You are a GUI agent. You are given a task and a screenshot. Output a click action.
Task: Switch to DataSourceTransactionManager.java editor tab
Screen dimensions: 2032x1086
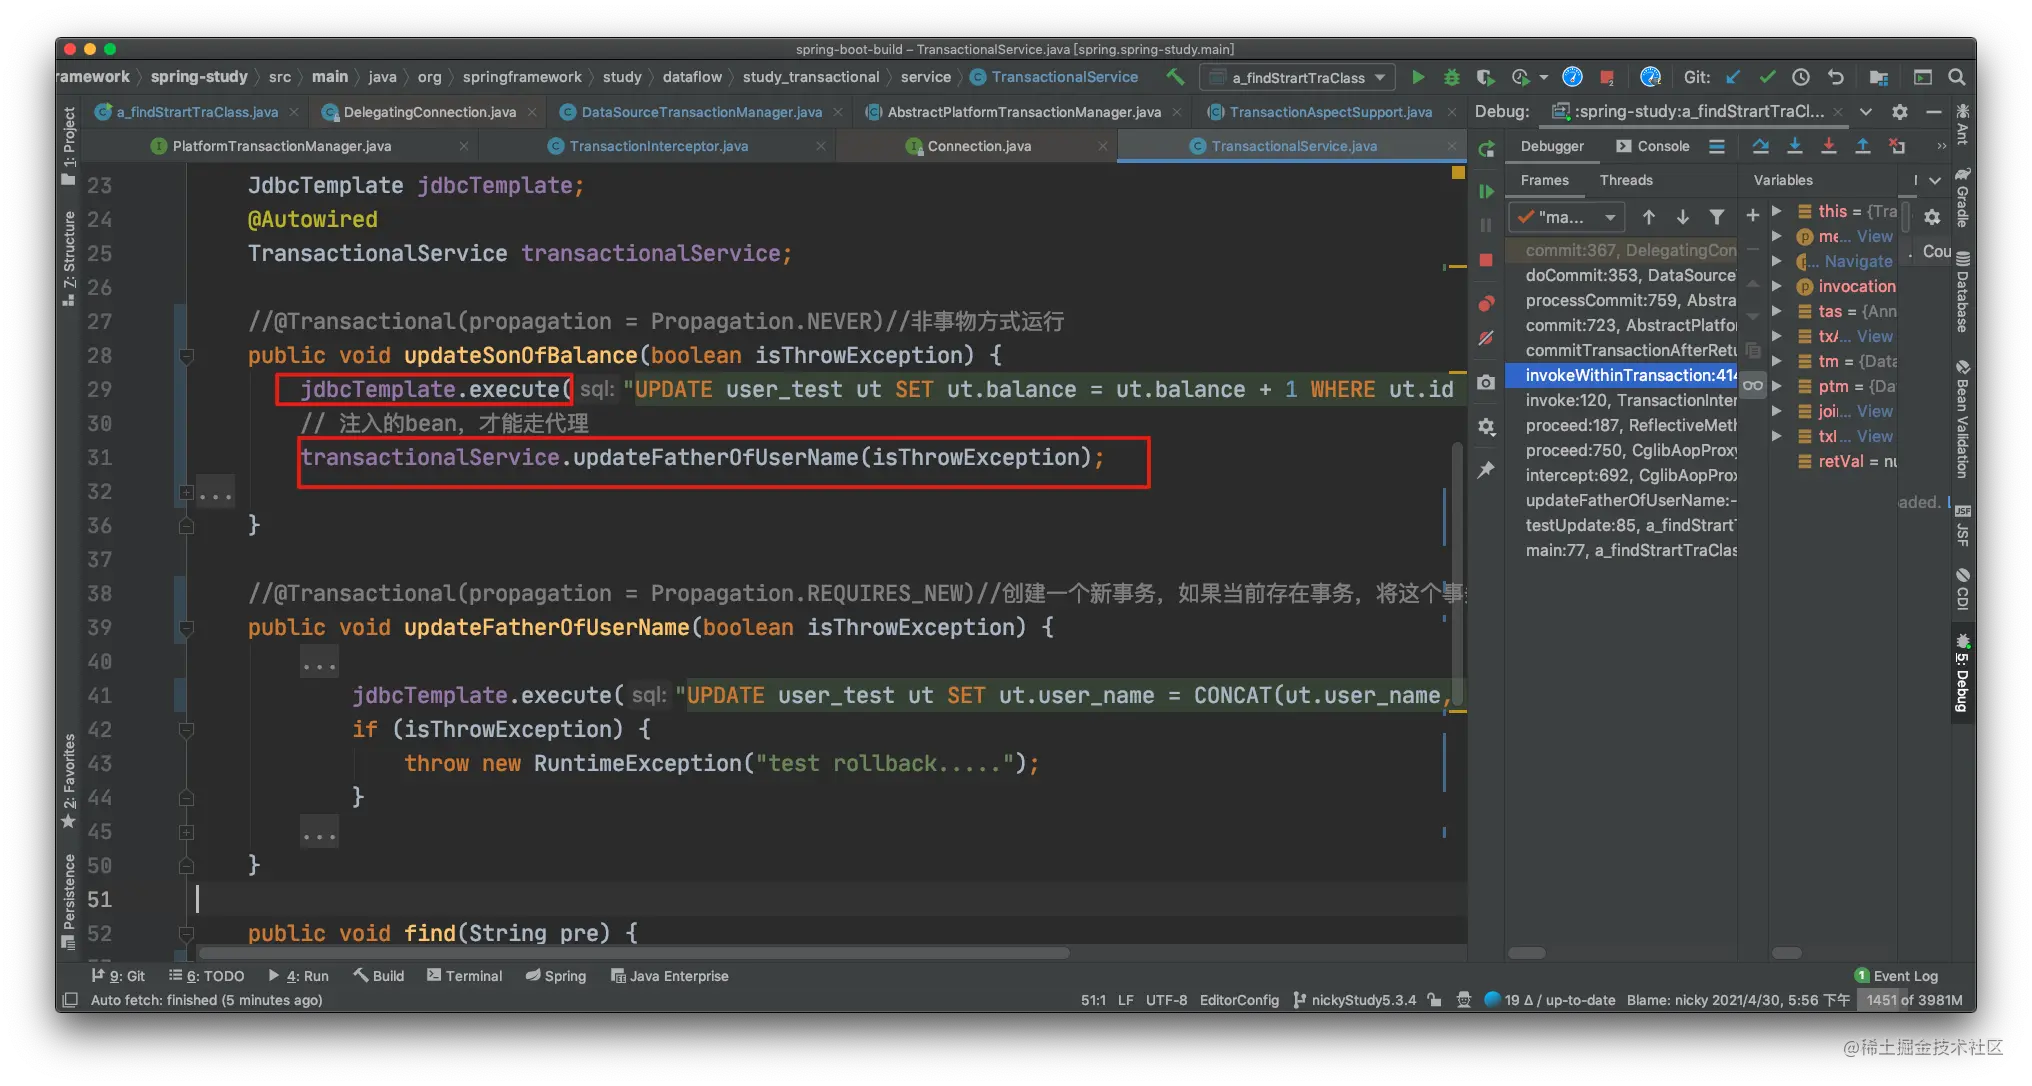[x=702, y=112]
